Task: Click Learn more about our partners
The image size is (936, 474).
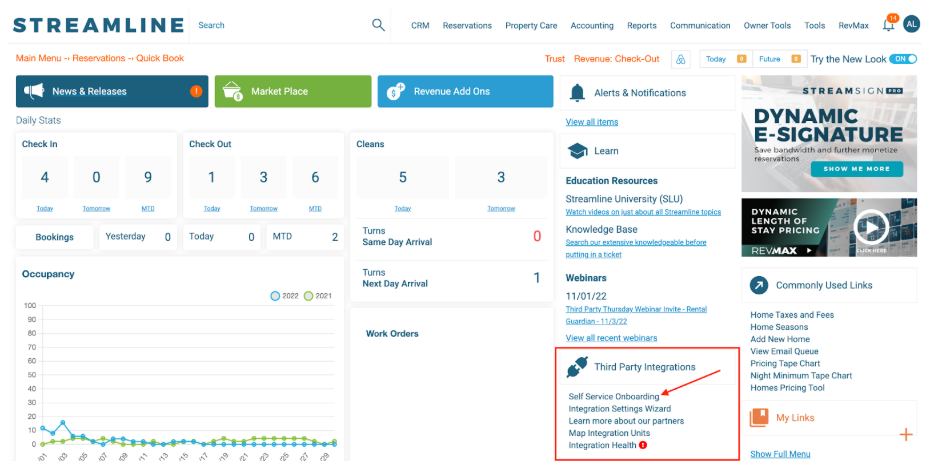Action: click(626, 421)
